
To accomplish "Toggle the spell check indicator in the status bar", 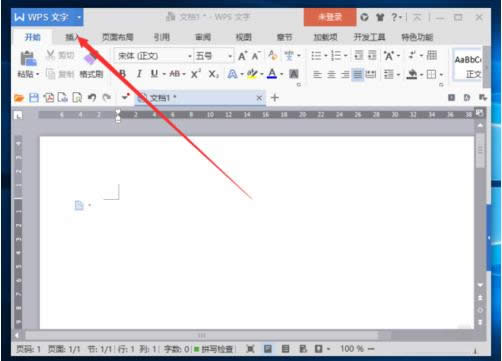I will pos(214,349).
